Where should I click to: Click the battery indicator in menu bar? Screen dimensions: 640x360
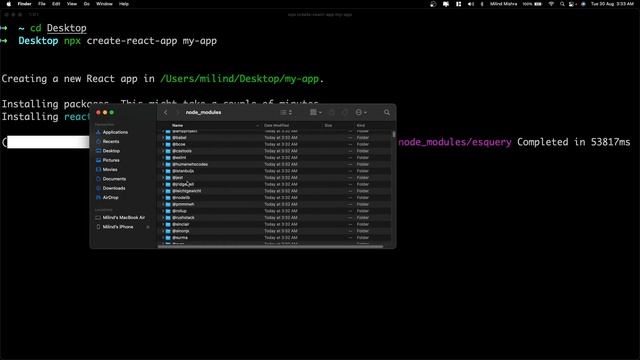tap(532, 4)
